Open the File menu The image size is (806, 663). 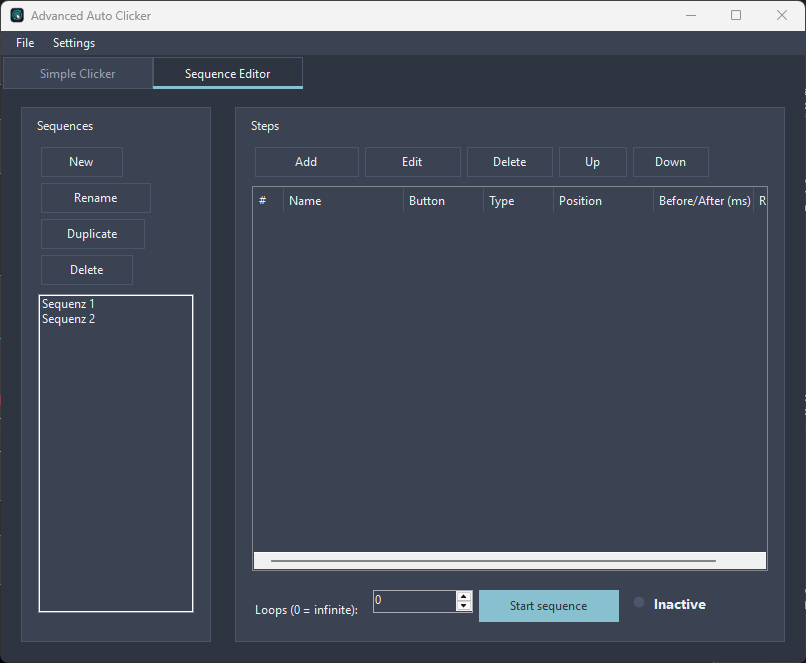[x=25, y=43]
